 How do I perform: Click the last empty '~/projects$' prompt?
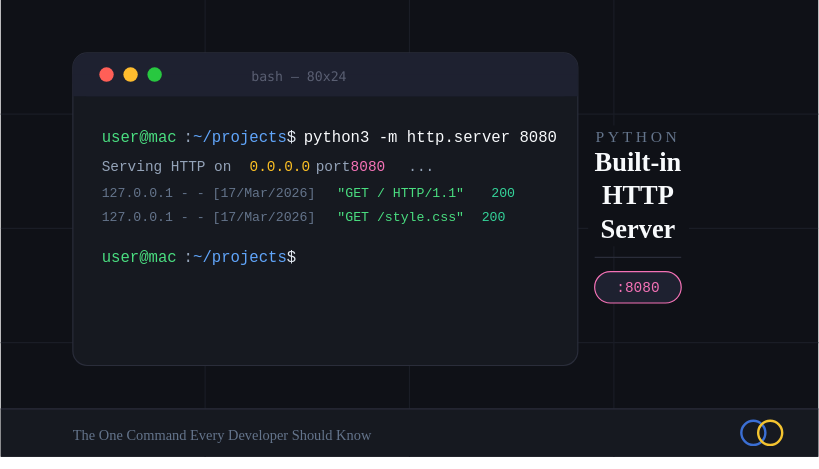244,257
